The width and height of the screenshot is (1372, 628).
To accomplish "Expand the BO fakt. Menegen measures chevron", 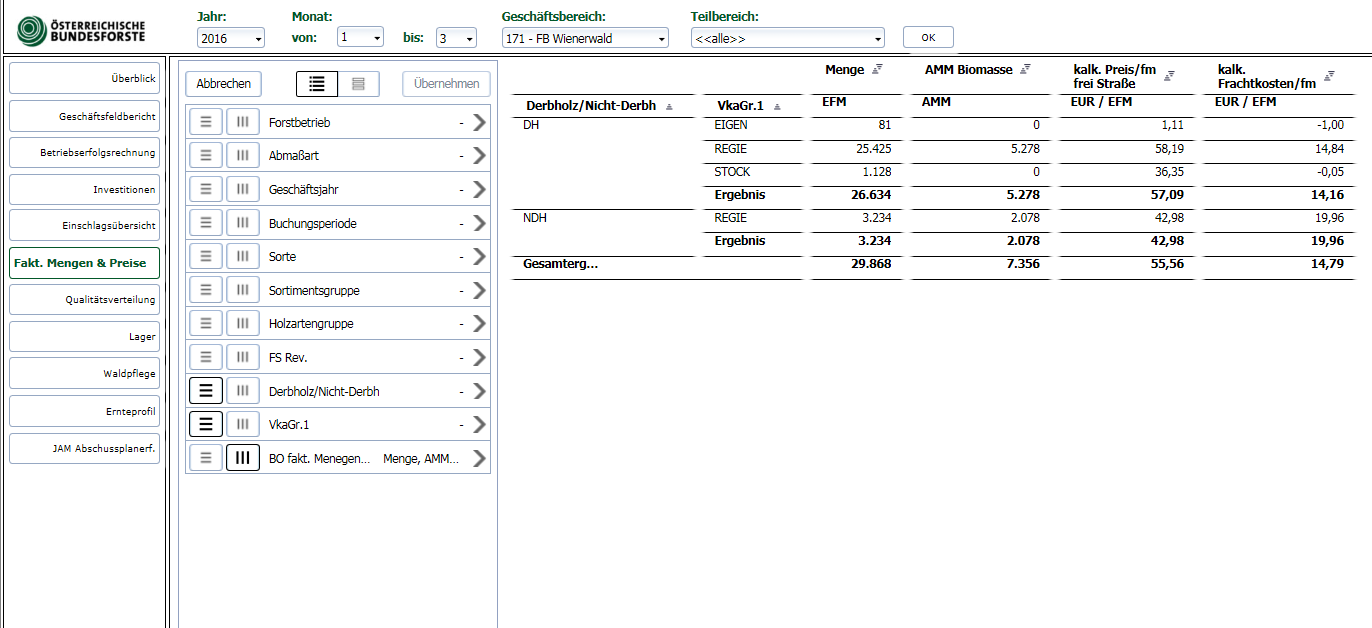I will click(x=479, y=458).
